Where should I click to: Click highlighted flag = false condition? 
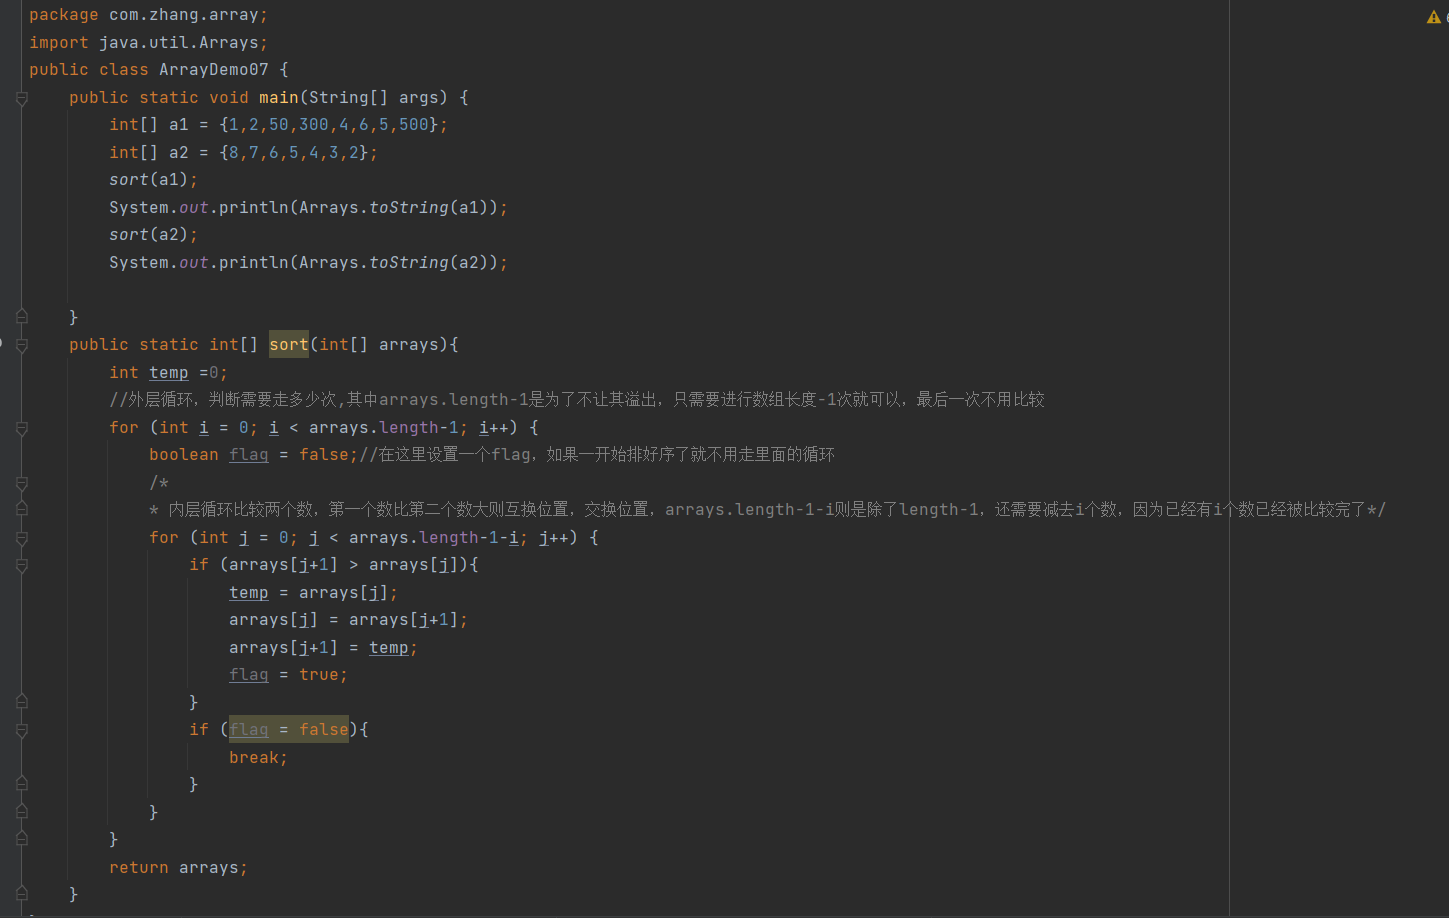(x=289, y=730)
